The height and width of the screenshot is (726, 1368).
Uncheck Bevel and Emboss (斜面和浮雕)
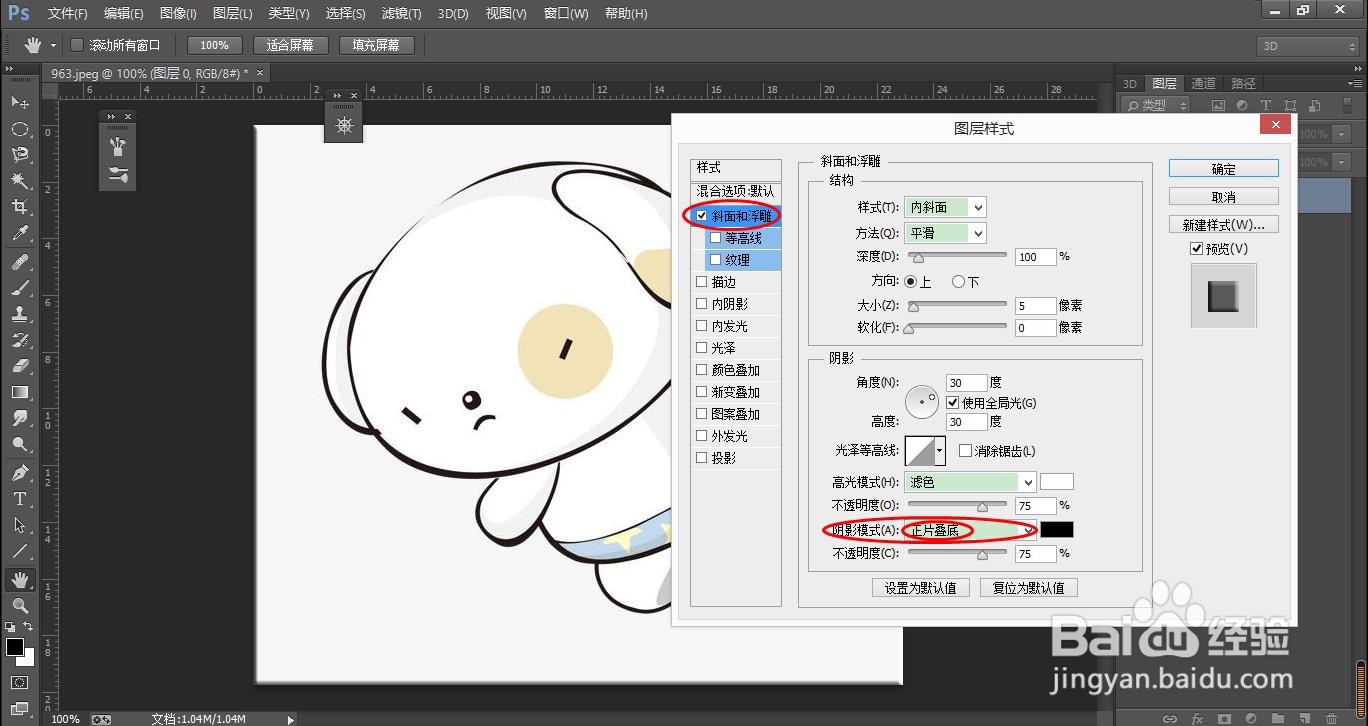point(702,216)
